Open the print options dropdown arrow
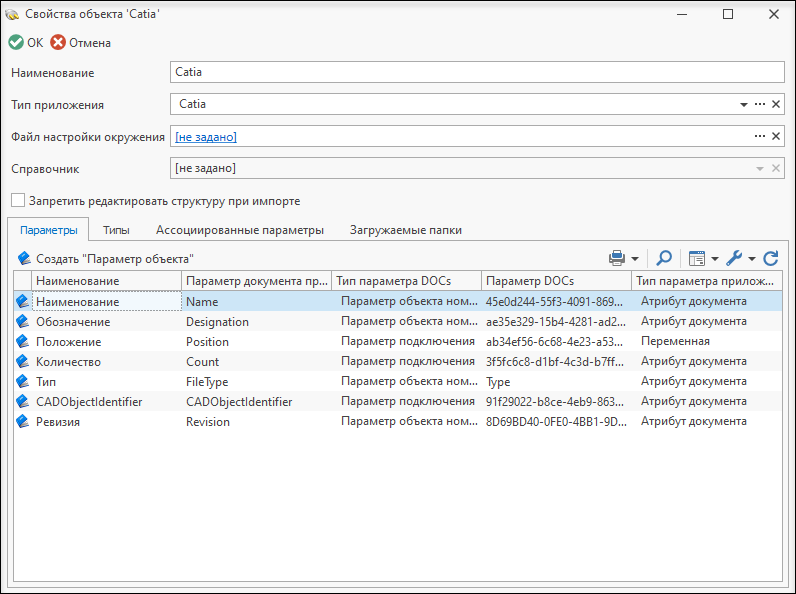This screenshot has width=796, height=594. click(635, 259)
